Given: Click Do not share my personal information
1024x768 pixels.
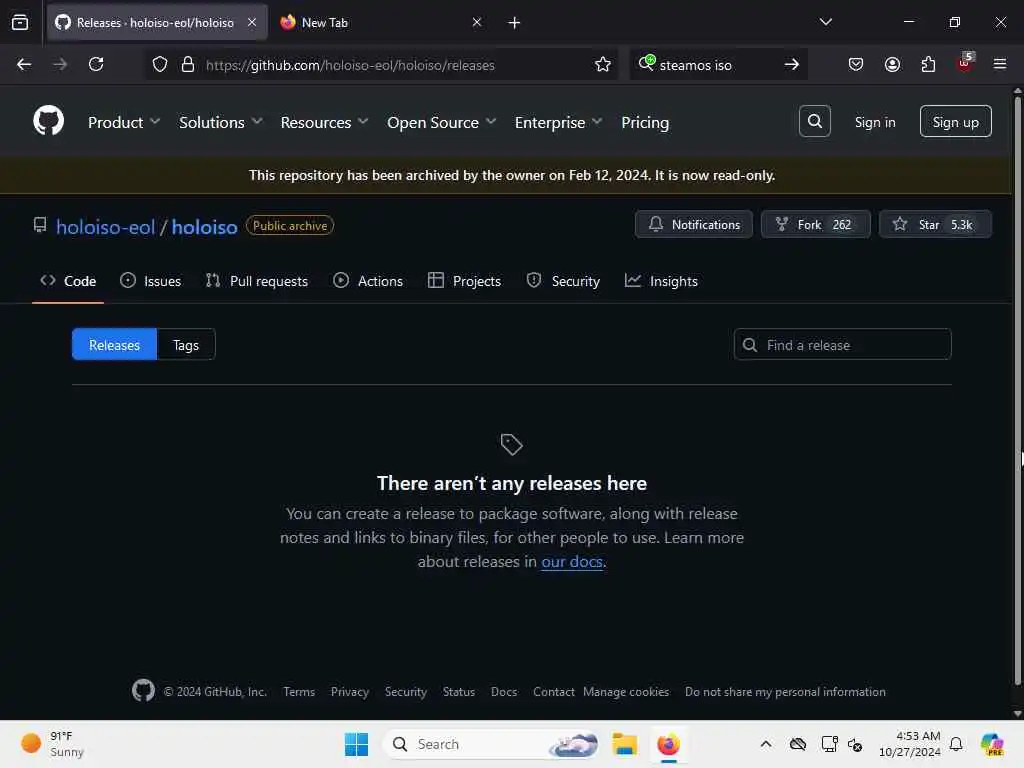Looking at the screenshot, I should pyautogui.click(x=785, y=692).
